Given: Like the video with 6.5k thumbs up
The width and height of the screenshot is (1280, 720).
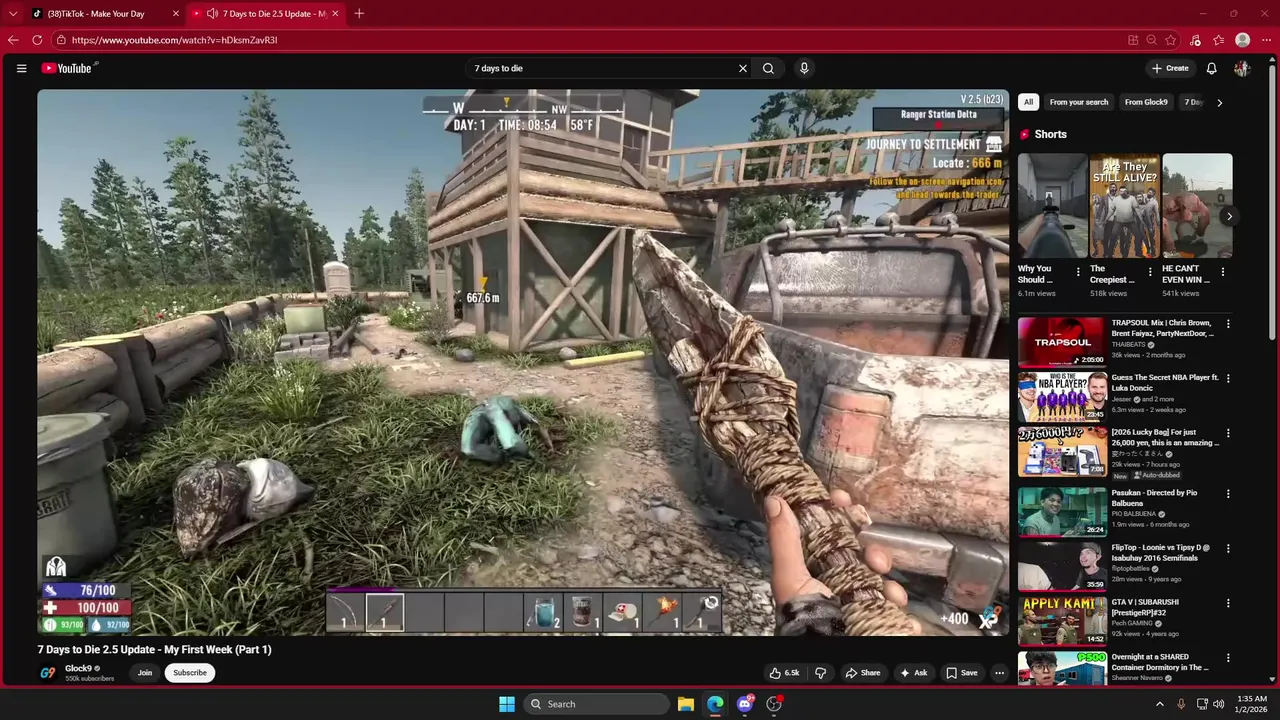Looking at the screenshot, I should point(784,673).
